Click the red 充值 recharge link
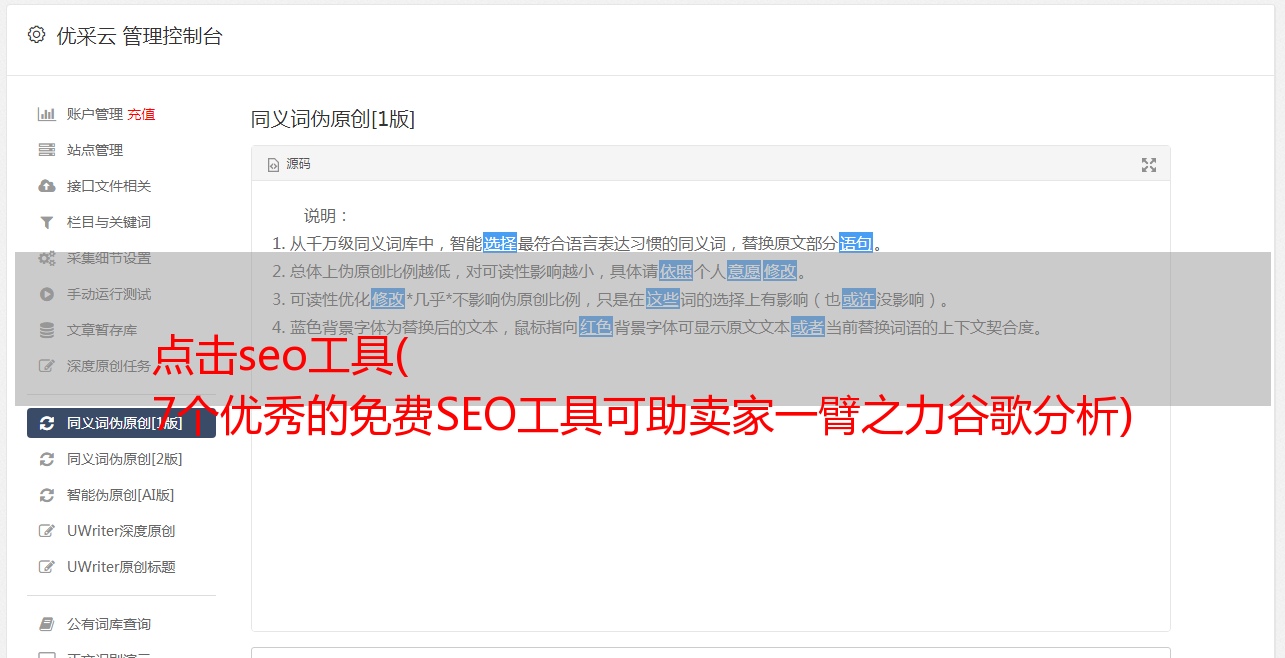Image resolution: width=1285 pixels, height=658 pixels. click(x=141, y=114)
